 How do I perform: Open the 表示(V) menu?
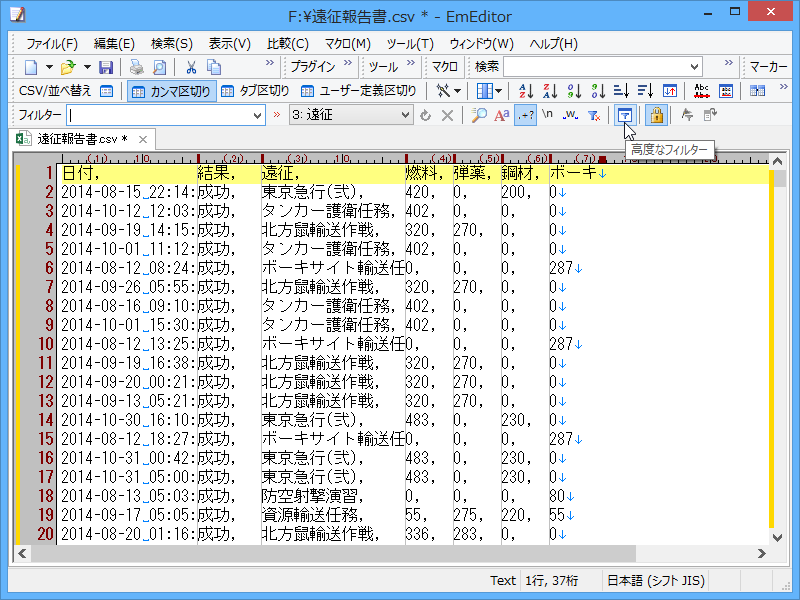(x=230, y=44)
